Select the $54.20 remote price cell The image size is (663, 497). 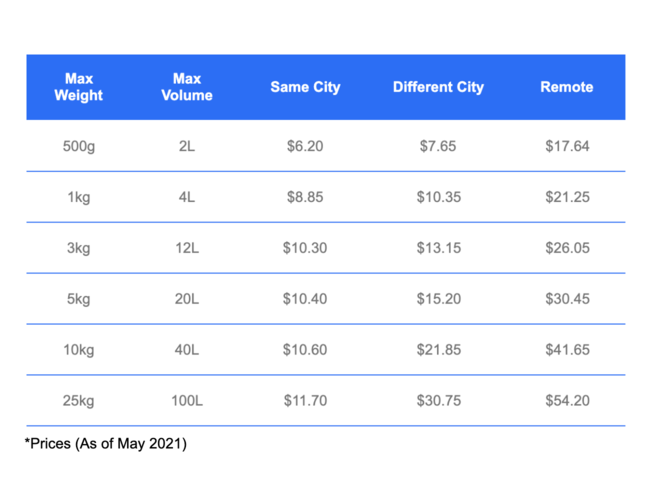click(x=567, y=401)
